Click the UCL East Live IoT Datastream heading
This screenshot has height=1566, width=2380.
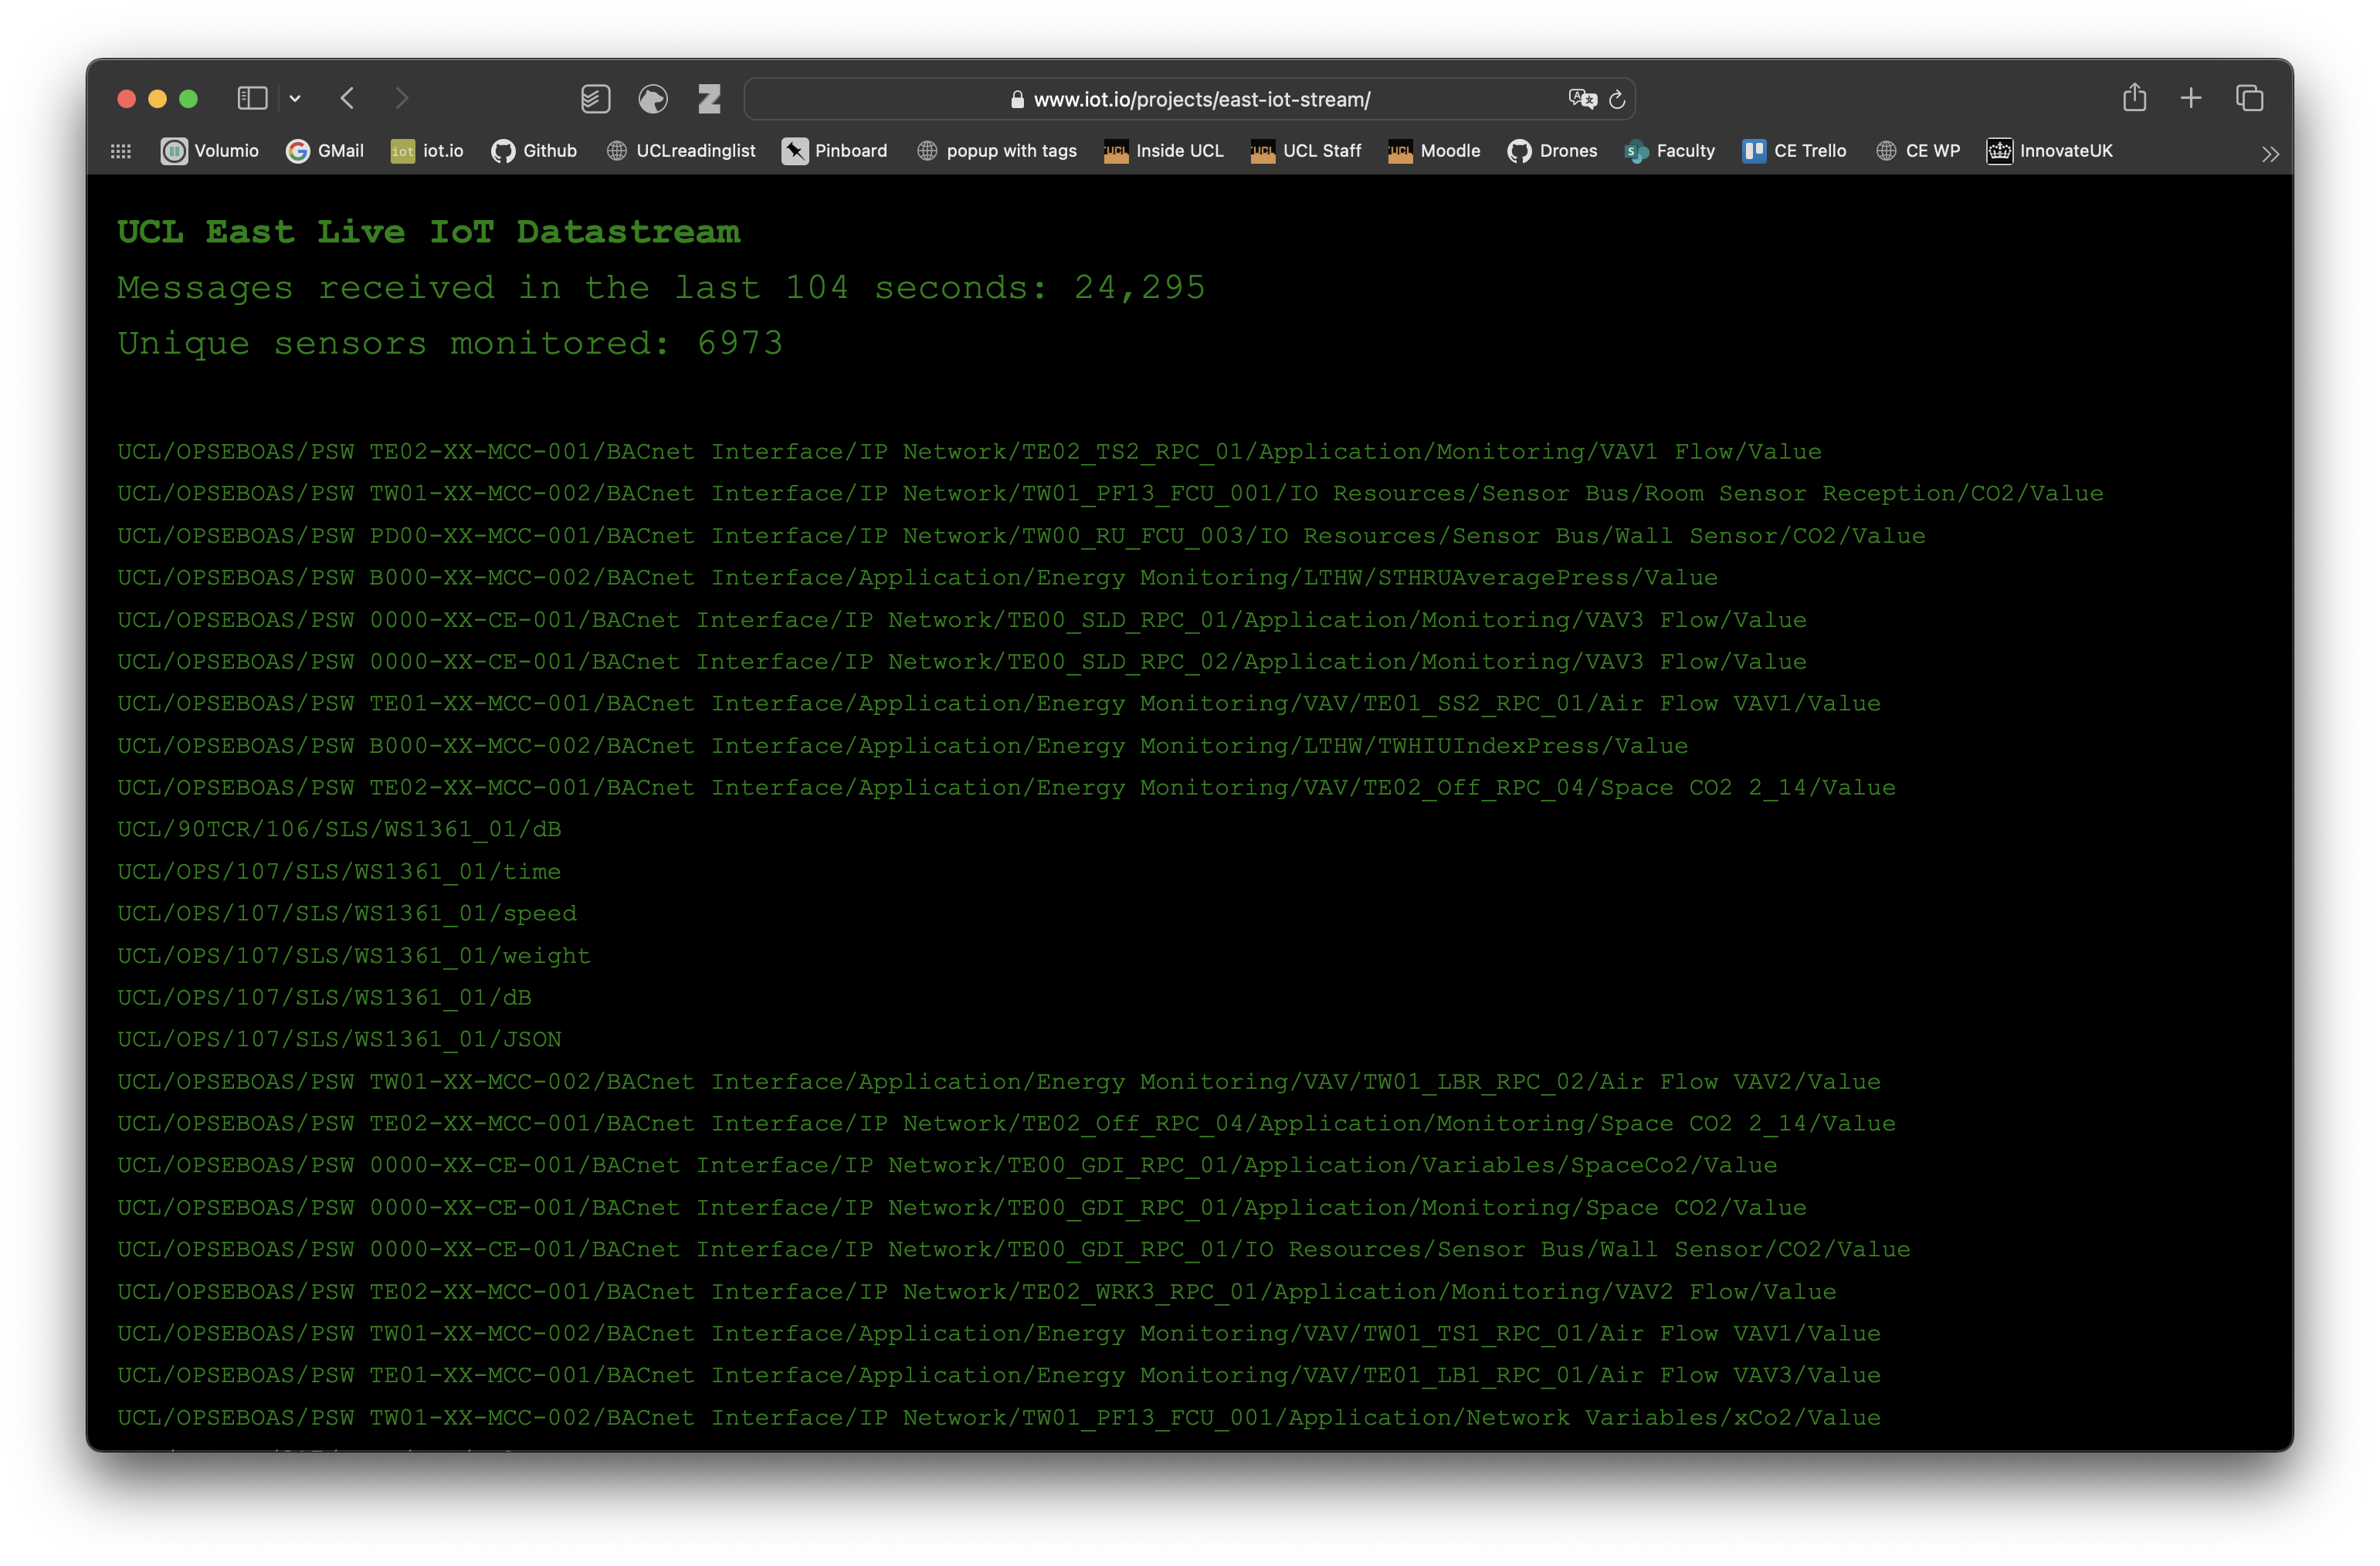pos(429,232)
